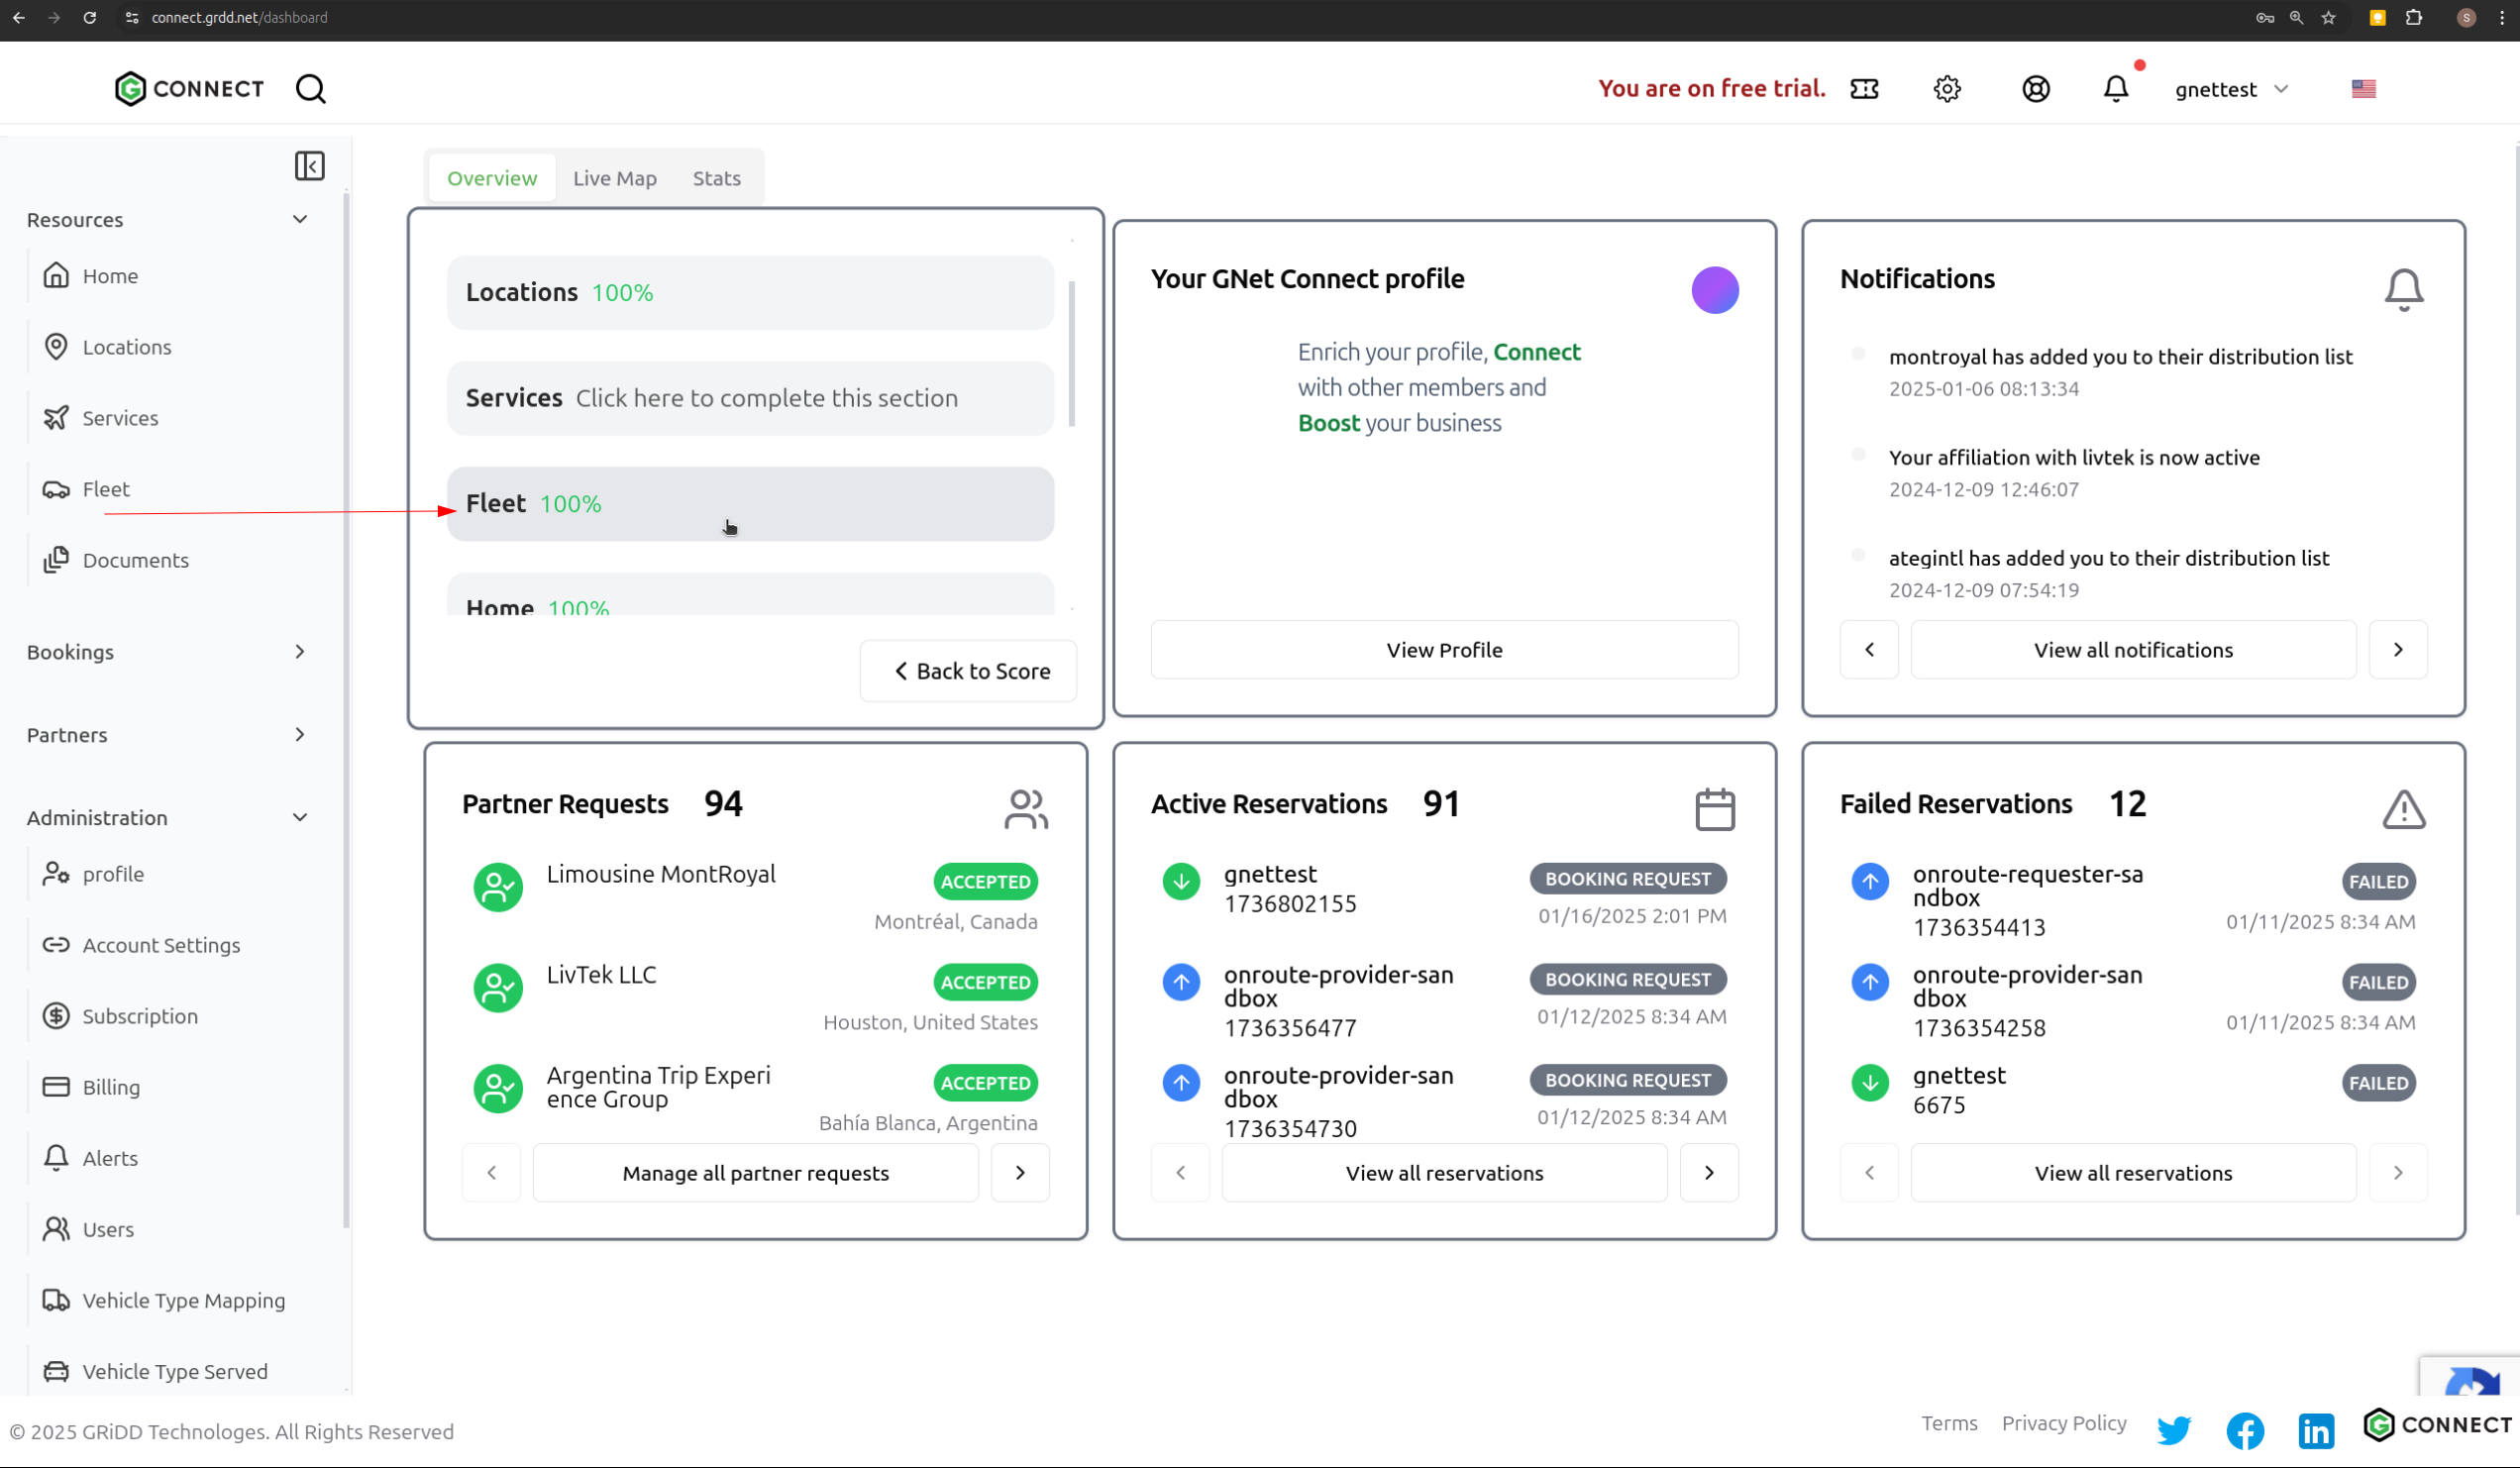The height and width of the screenshot is (1468, 2520).
Task: Click the purple profile avatar circle
Action: point(1714,290)
